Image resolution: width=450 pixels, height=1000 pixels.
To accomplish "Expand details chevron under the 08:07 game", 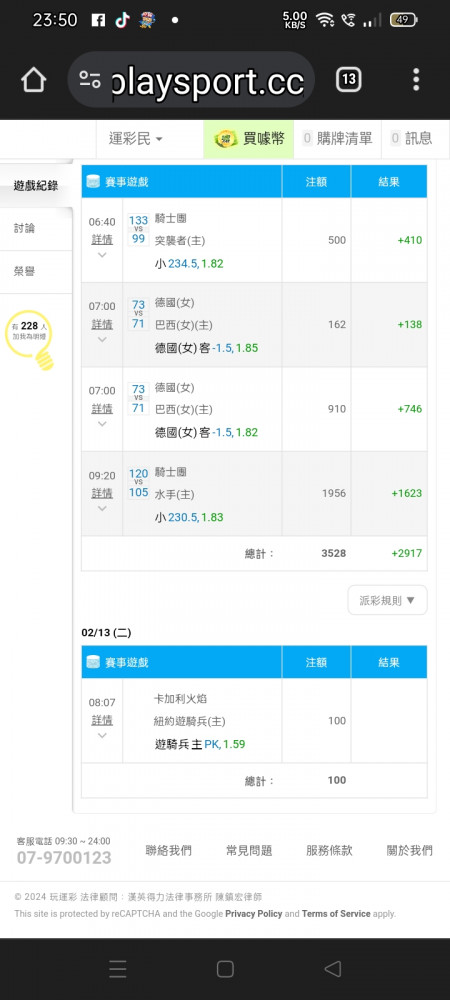I will 102,735.
